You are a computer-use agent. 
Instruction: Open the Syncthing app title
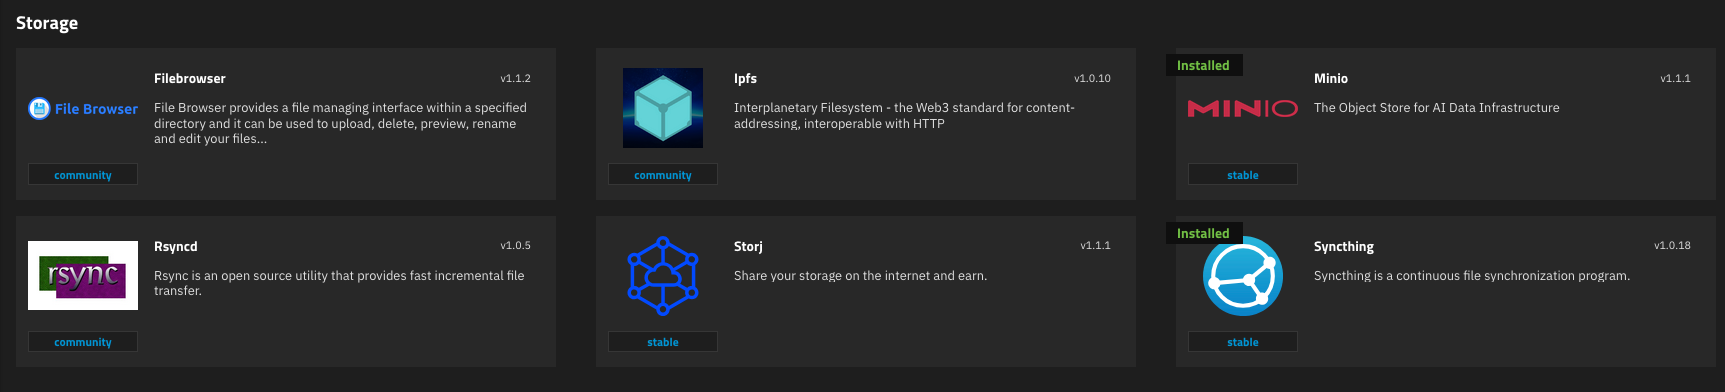[x=1344, y=246]
